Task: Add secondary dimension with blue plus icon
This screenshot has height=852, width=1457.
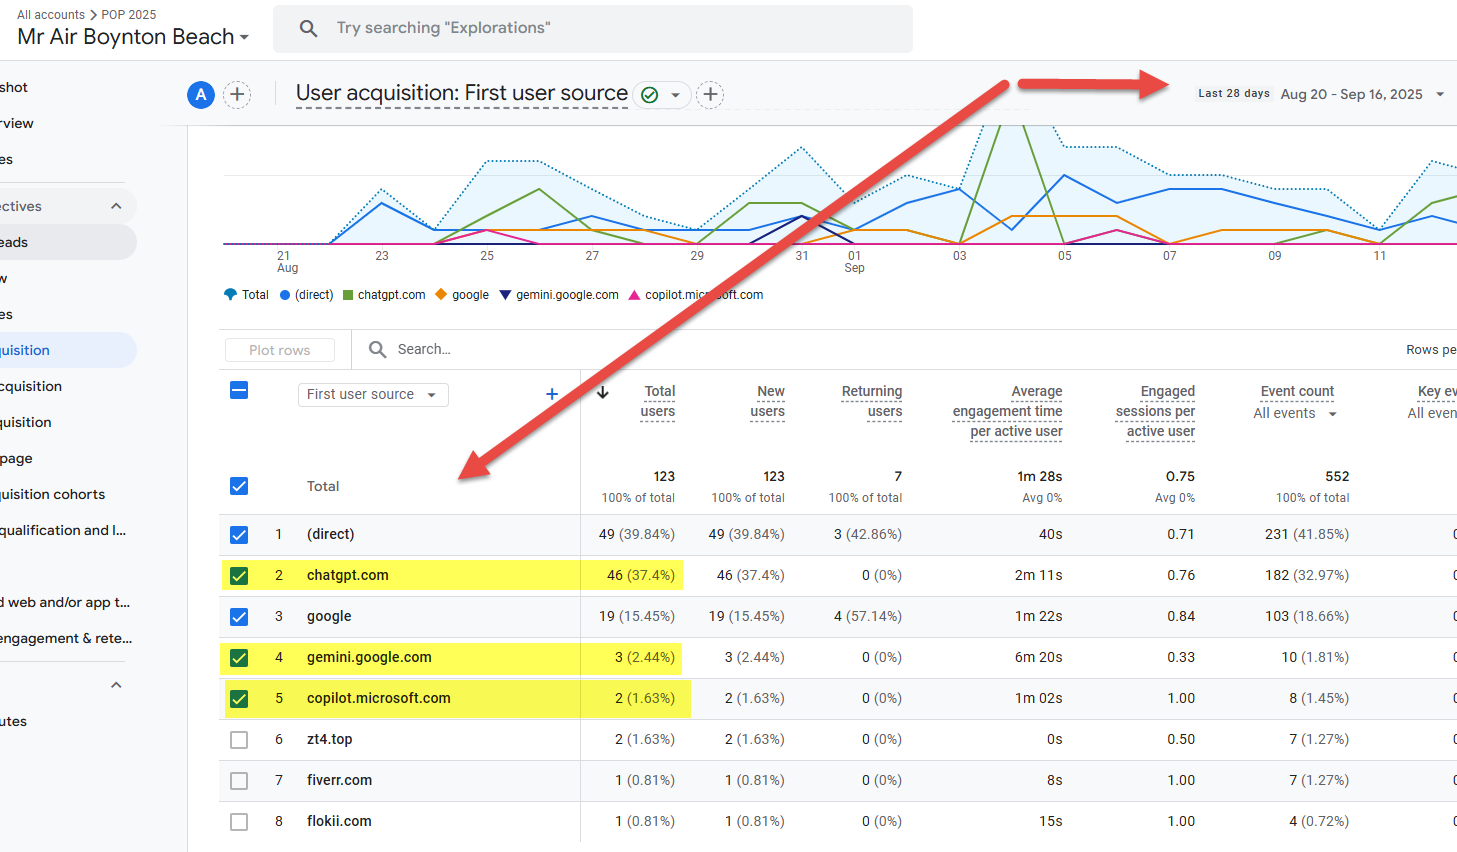Action: (551, 394)
